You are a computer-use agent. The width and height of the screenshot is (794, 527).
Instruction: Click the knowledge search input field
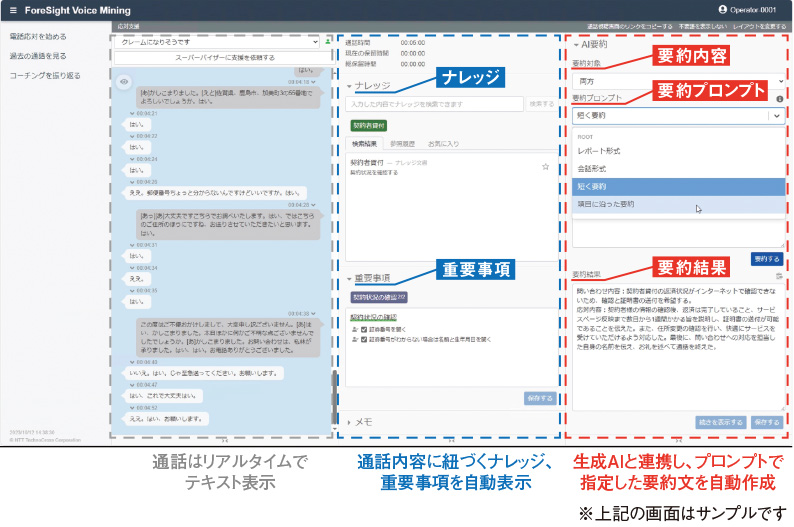434,104
